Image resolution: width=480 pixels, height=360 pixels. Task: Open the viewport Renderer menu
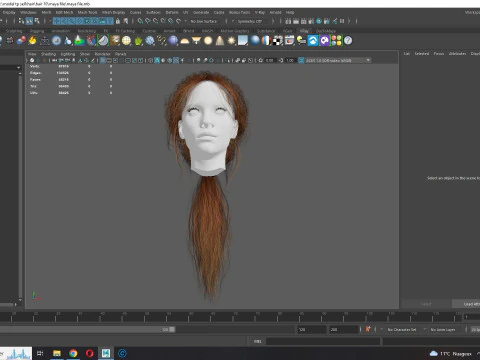pyautogui.click(x=102, y=54)
